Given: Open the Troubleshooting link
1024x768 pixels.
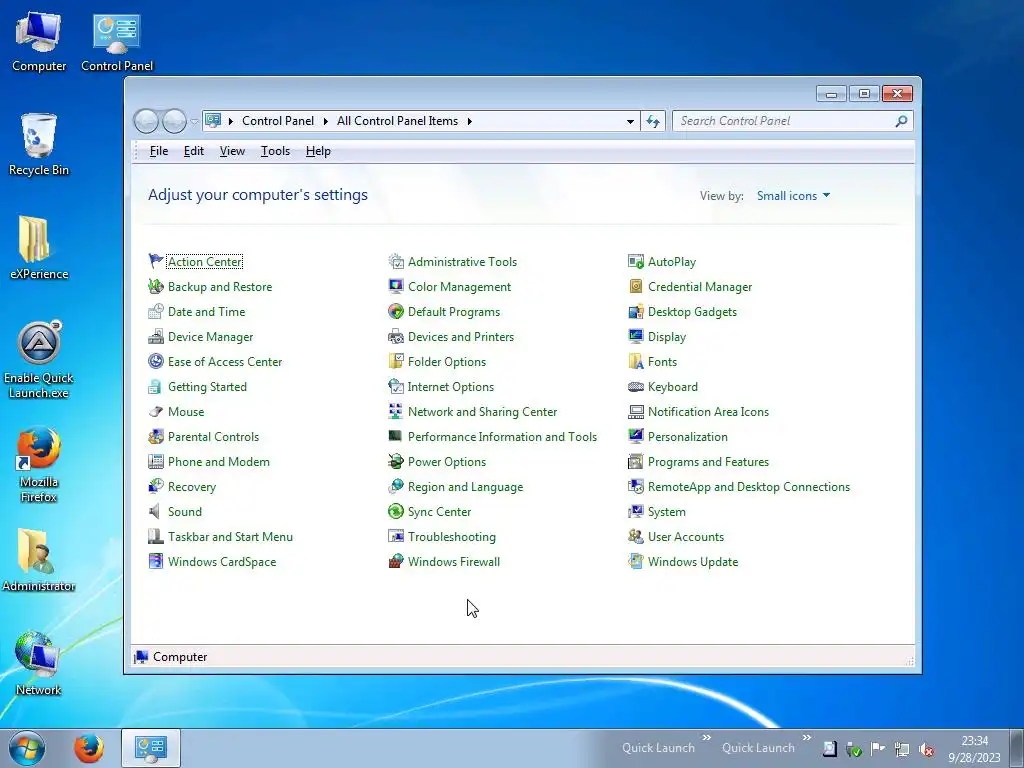Looking at the screenshot, I should point(451,537).
